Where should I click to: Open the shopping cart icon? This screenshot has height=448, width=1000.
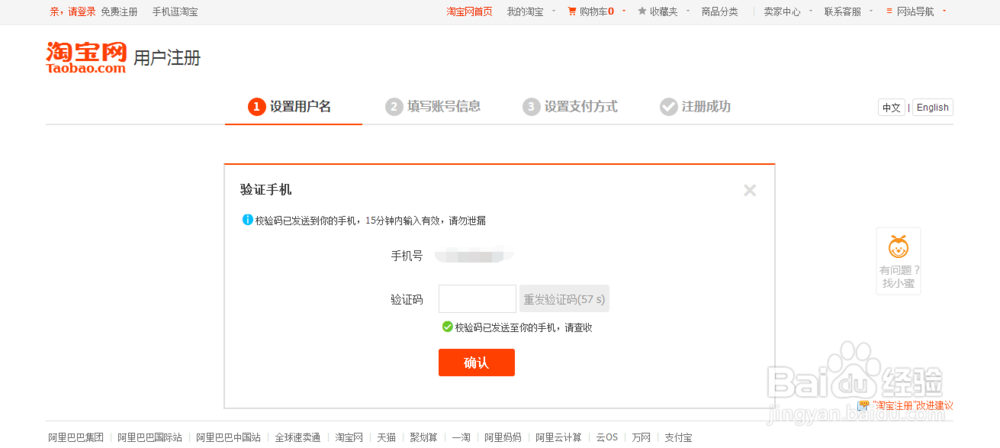(572, 11)
